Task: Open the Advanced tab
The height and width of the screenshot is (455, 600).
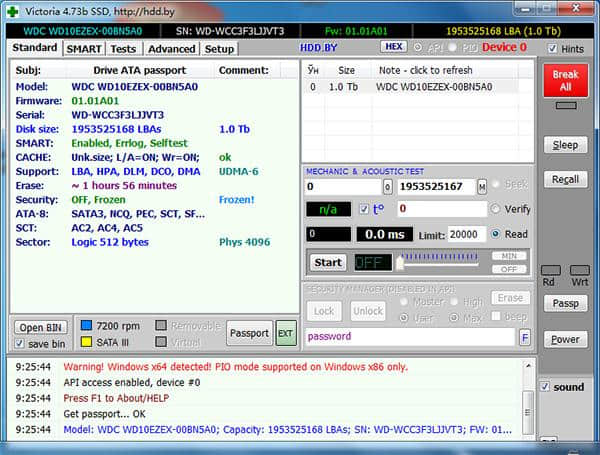Action: (171, 48)
